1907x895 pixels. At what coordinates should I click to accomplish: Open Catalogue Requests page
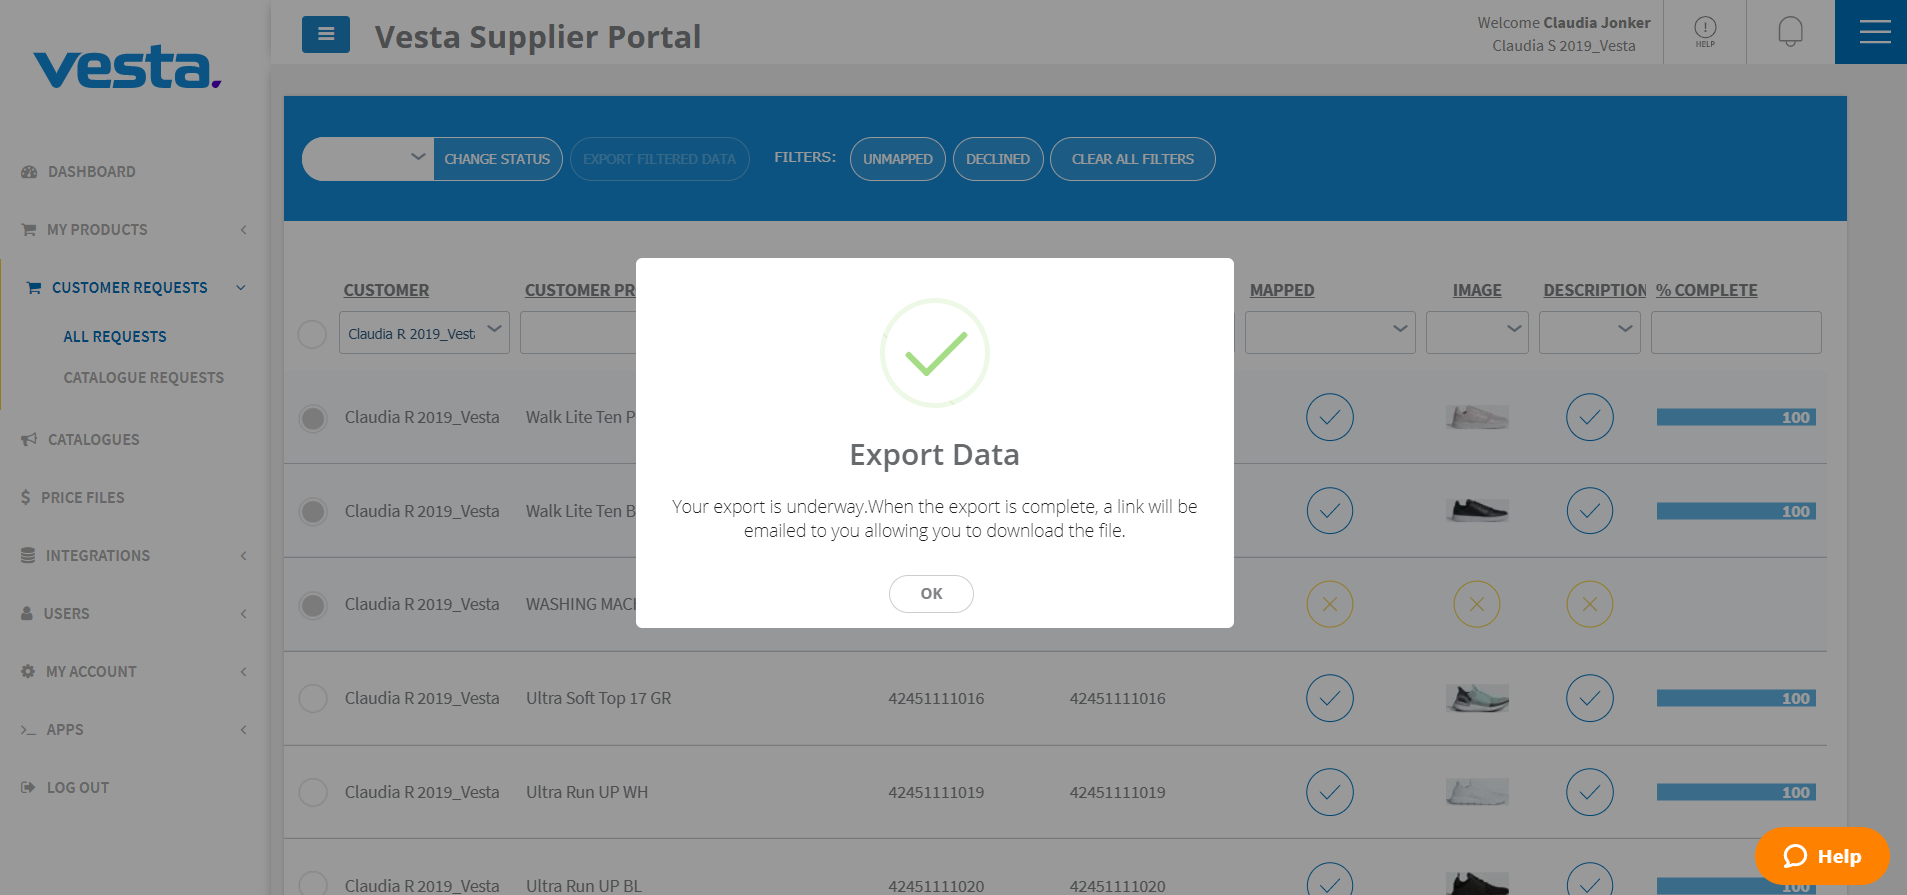143,378
